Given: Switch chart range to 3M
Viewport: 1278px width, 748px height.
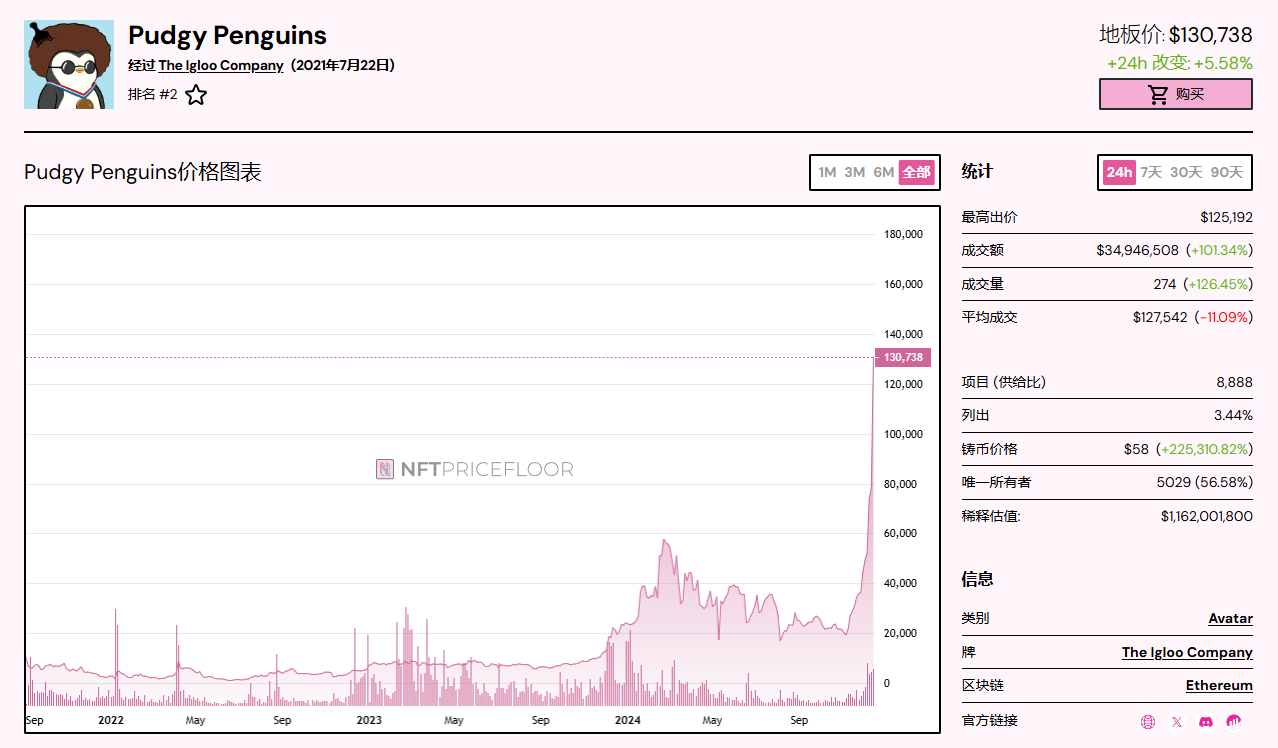Looking at the screenshot, I should [x=855, y=172].
